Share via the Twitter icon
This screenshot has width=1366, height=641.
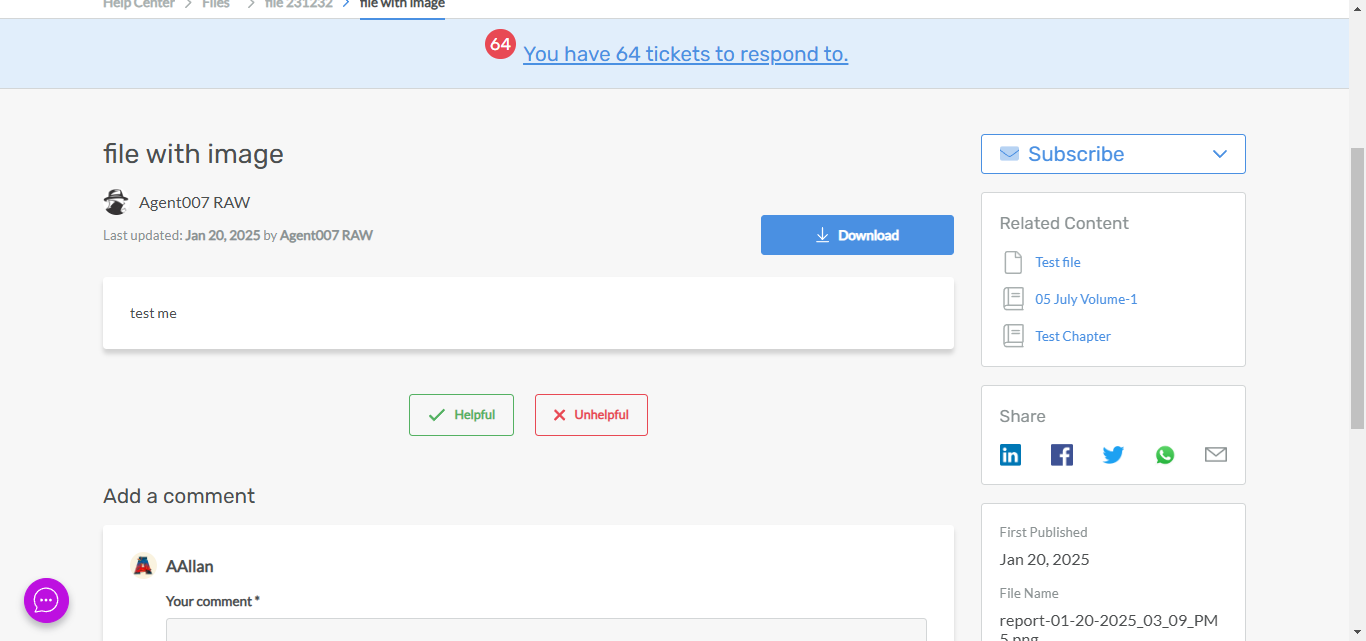[1113, 455]
